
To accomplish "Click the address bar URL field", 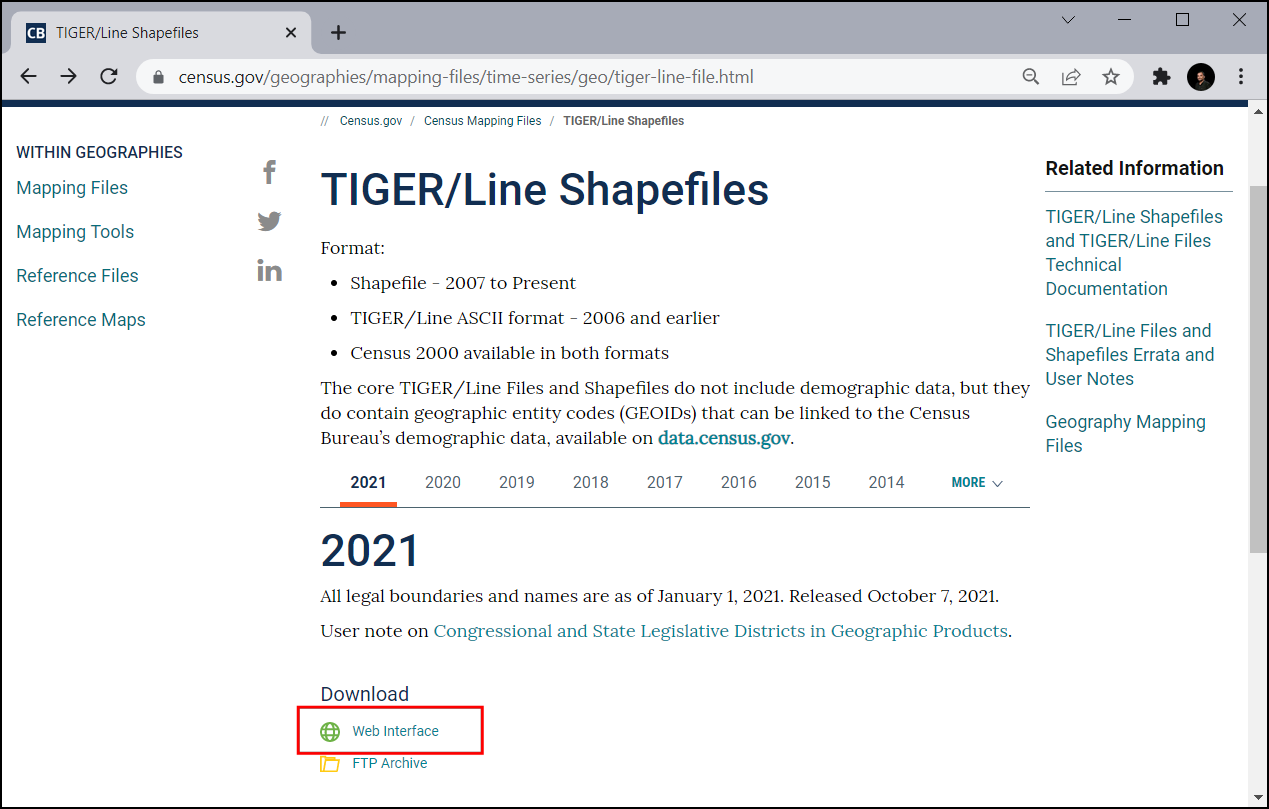I will (x=580, y=77).
